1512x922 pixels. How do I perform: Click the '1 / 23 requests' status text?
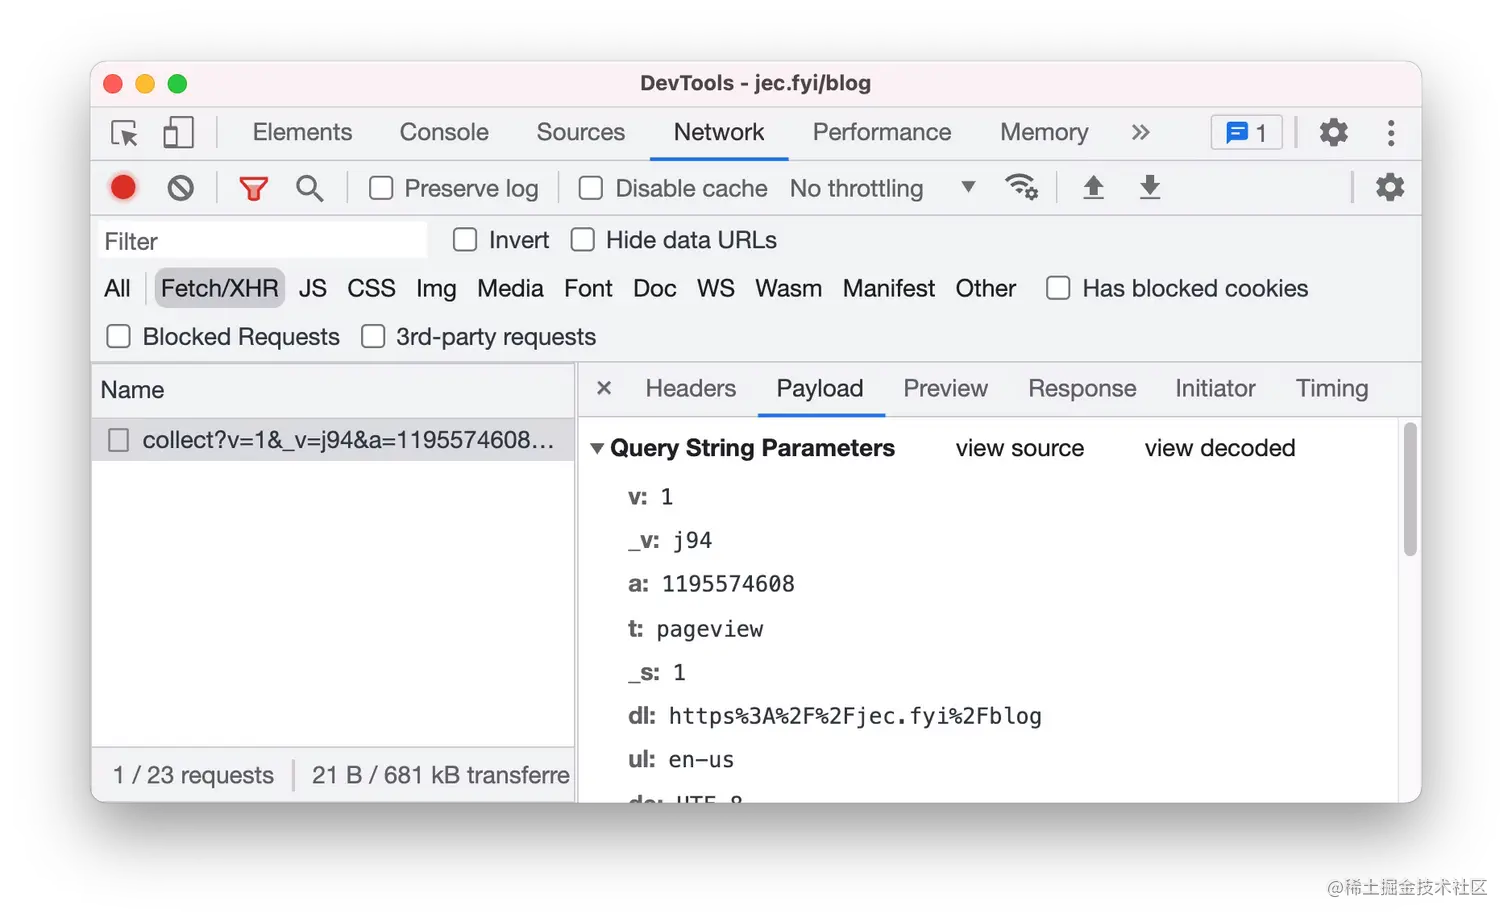(193, 775)
